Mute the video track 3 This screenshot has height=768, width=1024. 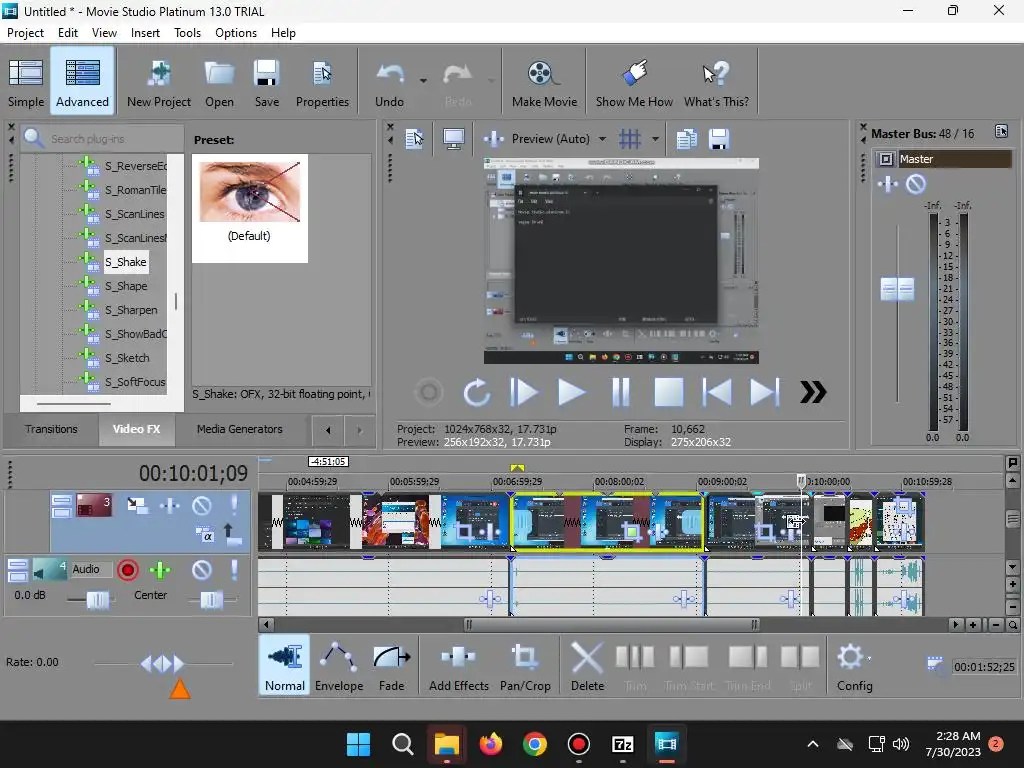[x=202, y=505]
